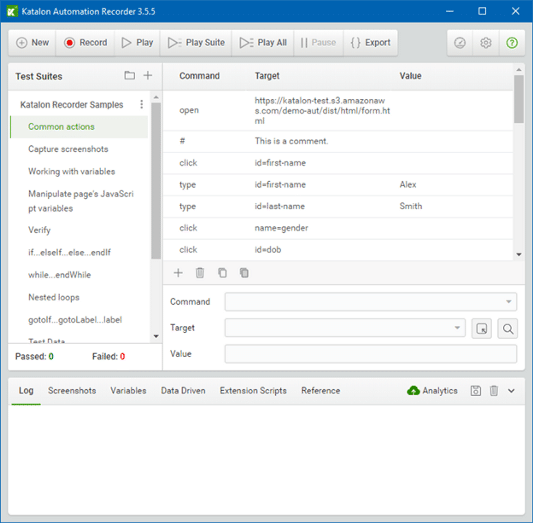This screenshot has width=533, height=523.
Task: Open the speed gauge icon in toolbar
Action: (460, 43)
